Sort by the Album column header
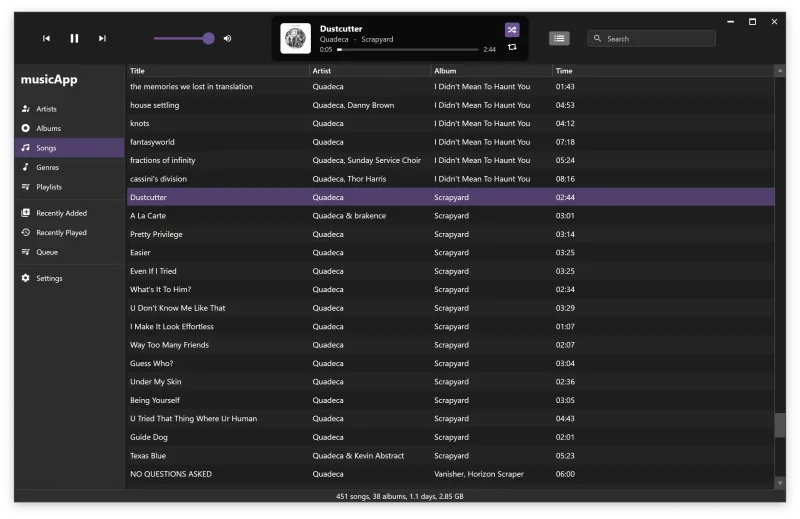The height and width of the screenshot is (519, 800). pos(491,71)
